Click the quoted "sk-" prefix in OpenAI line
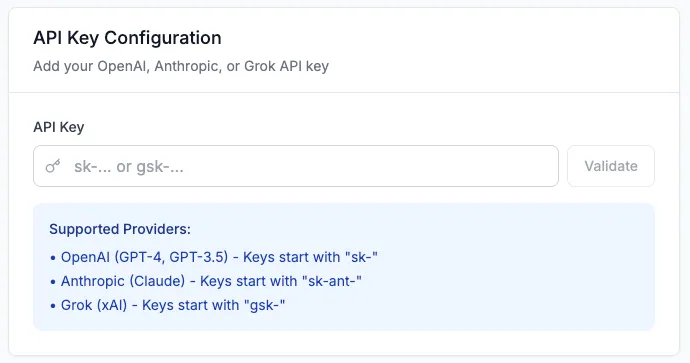The image size is (690, 363). (362, 257)
